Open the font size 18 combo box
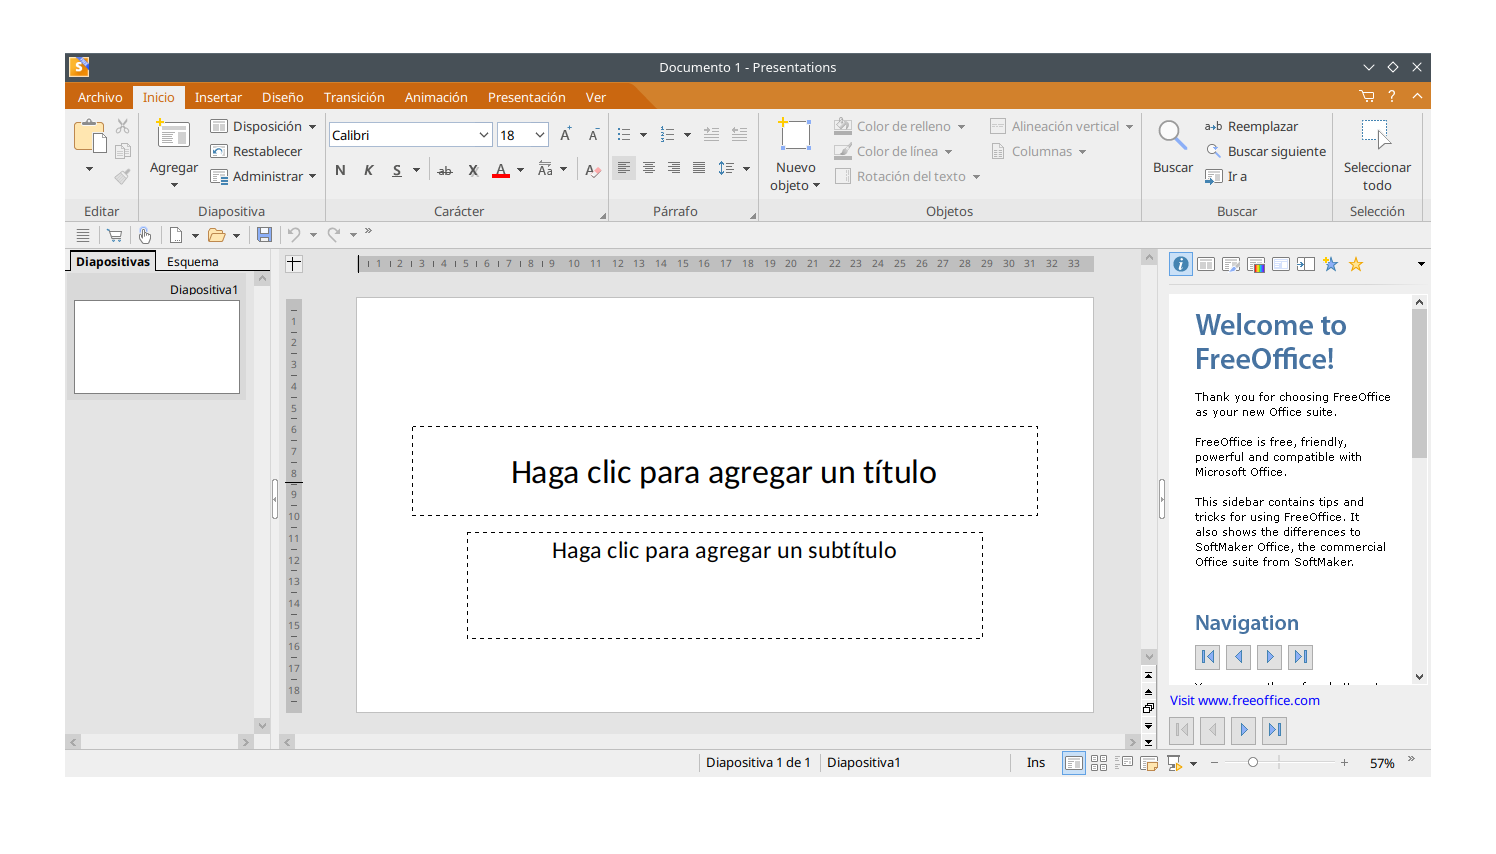This screenshot has width=1496, height=854. pos(523,135)
